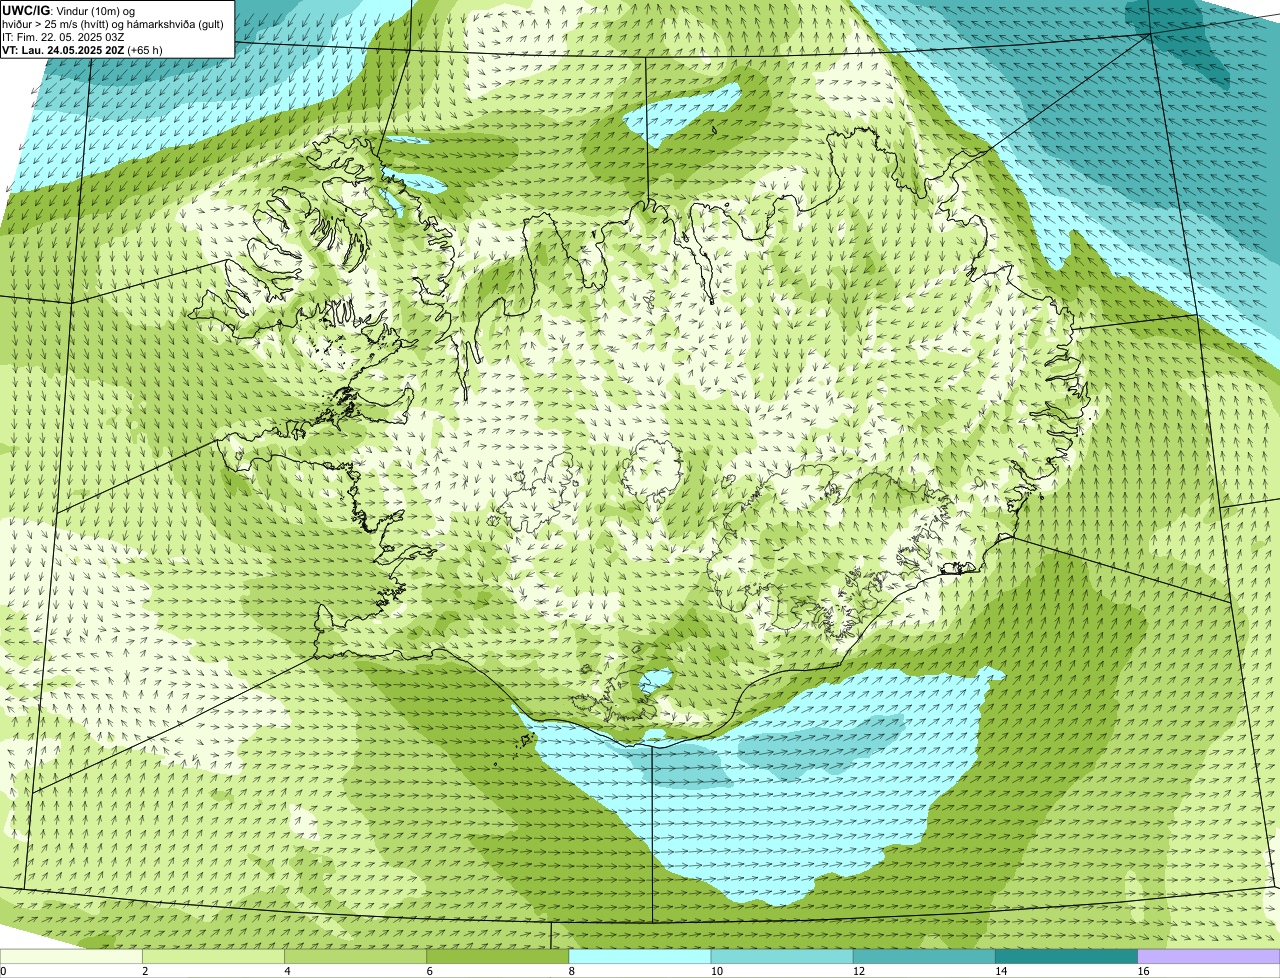Click the '14' label on the color scale

tap(1001, 971)
